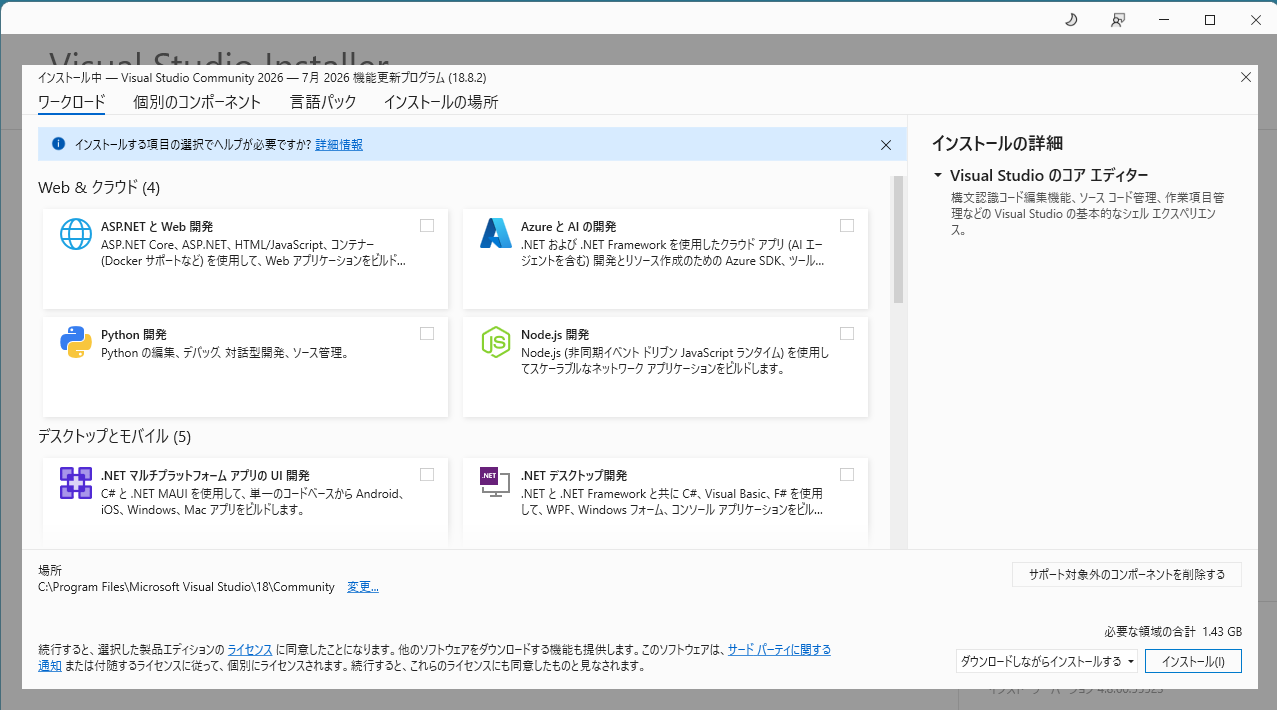Switch to the 個別のコンポーネント tab

(x=197, y=102)
